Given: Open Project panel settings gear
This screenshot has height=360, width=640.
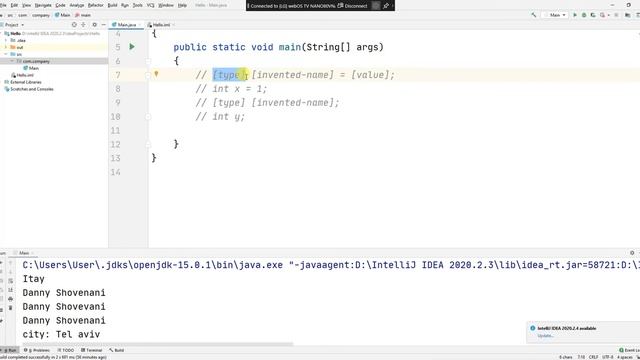Looking at the screenshot, I should [x=94, y=25].
